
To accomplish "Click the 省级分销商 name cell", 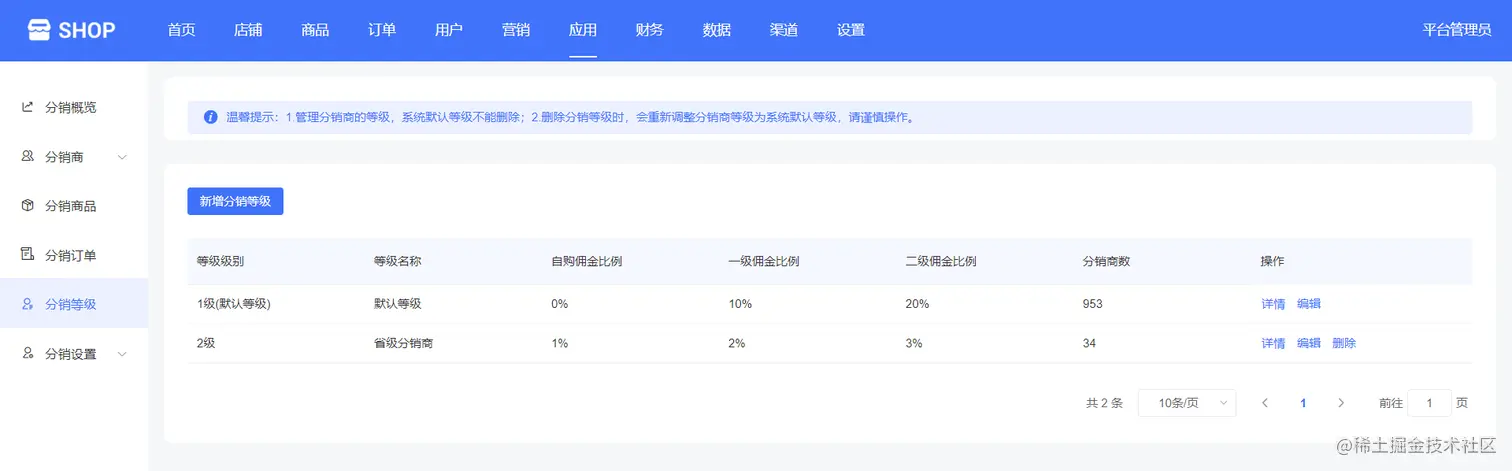I will (x=404, y=343).
